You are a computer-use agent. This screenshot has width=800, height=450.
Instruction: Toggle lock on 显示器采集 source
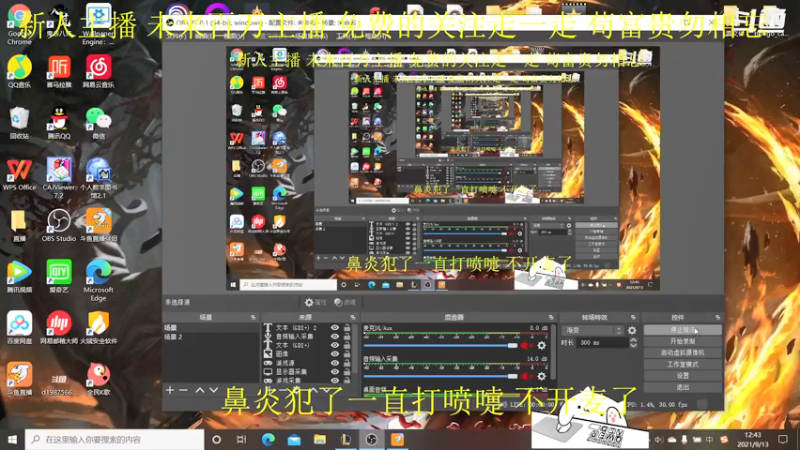(x=347, y=371)
